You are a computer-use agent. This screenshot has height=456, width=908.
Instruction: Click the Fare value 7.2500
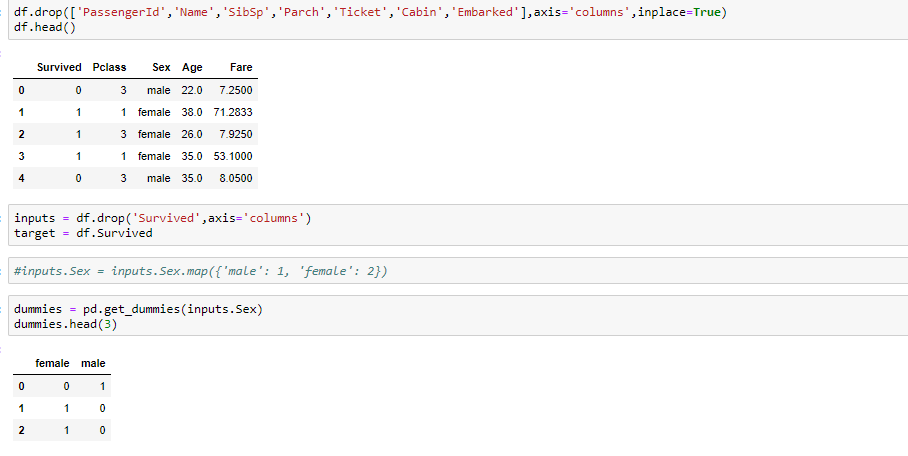(x=236, y=90)
